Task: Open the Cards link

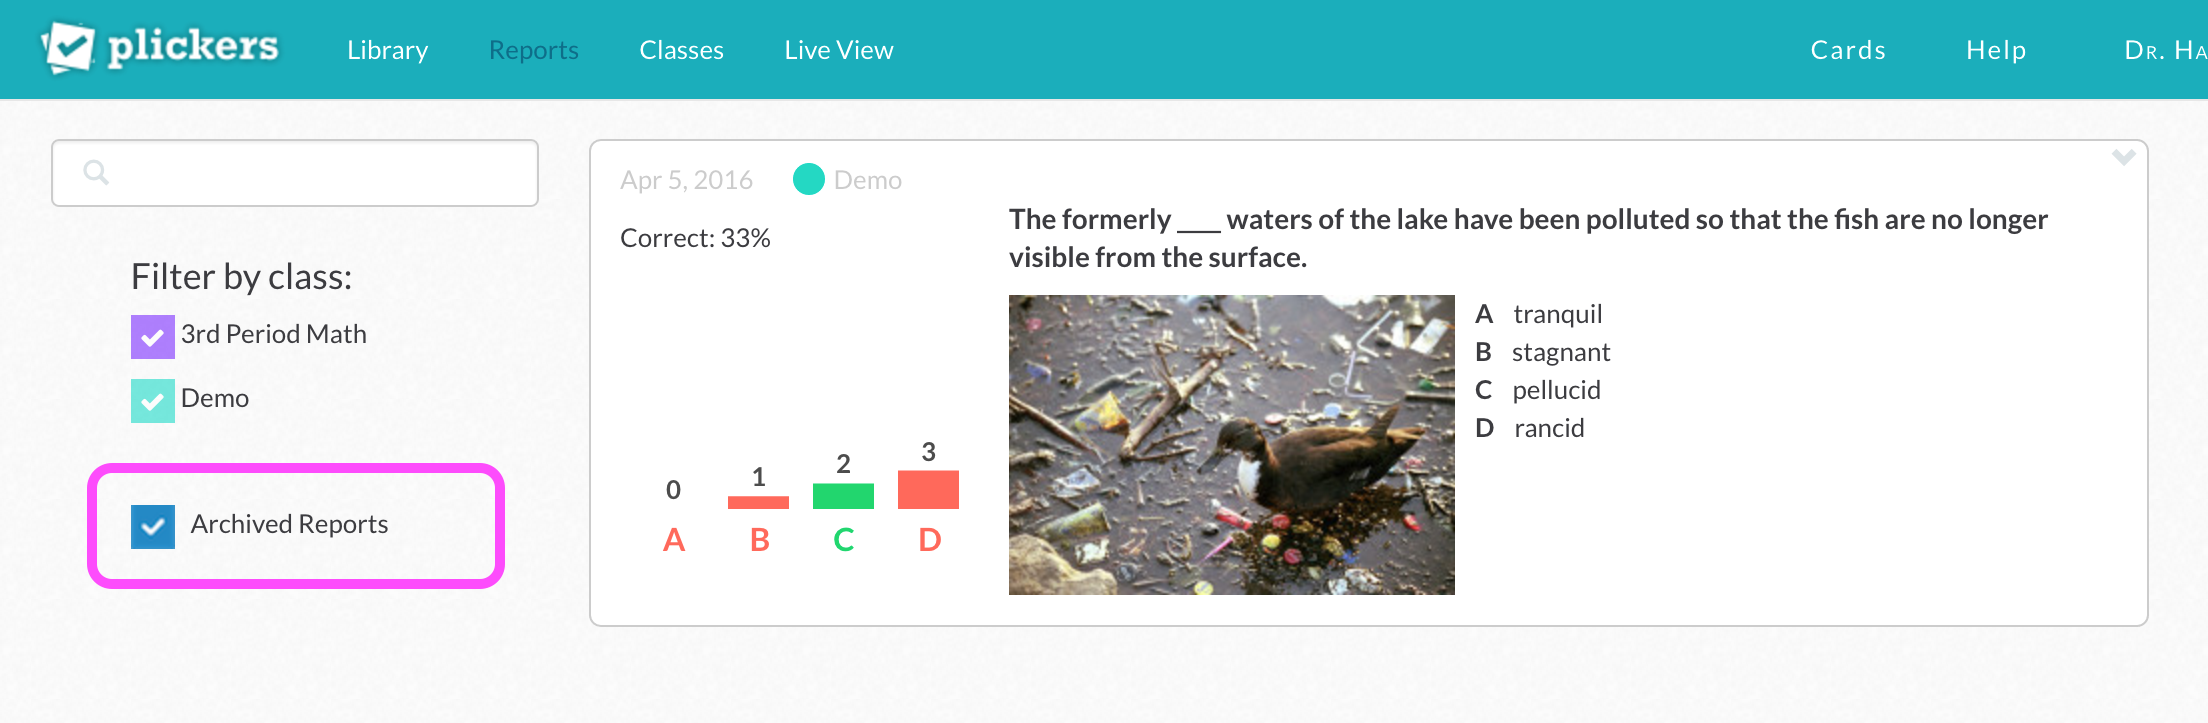Action: coord(1847,50)
